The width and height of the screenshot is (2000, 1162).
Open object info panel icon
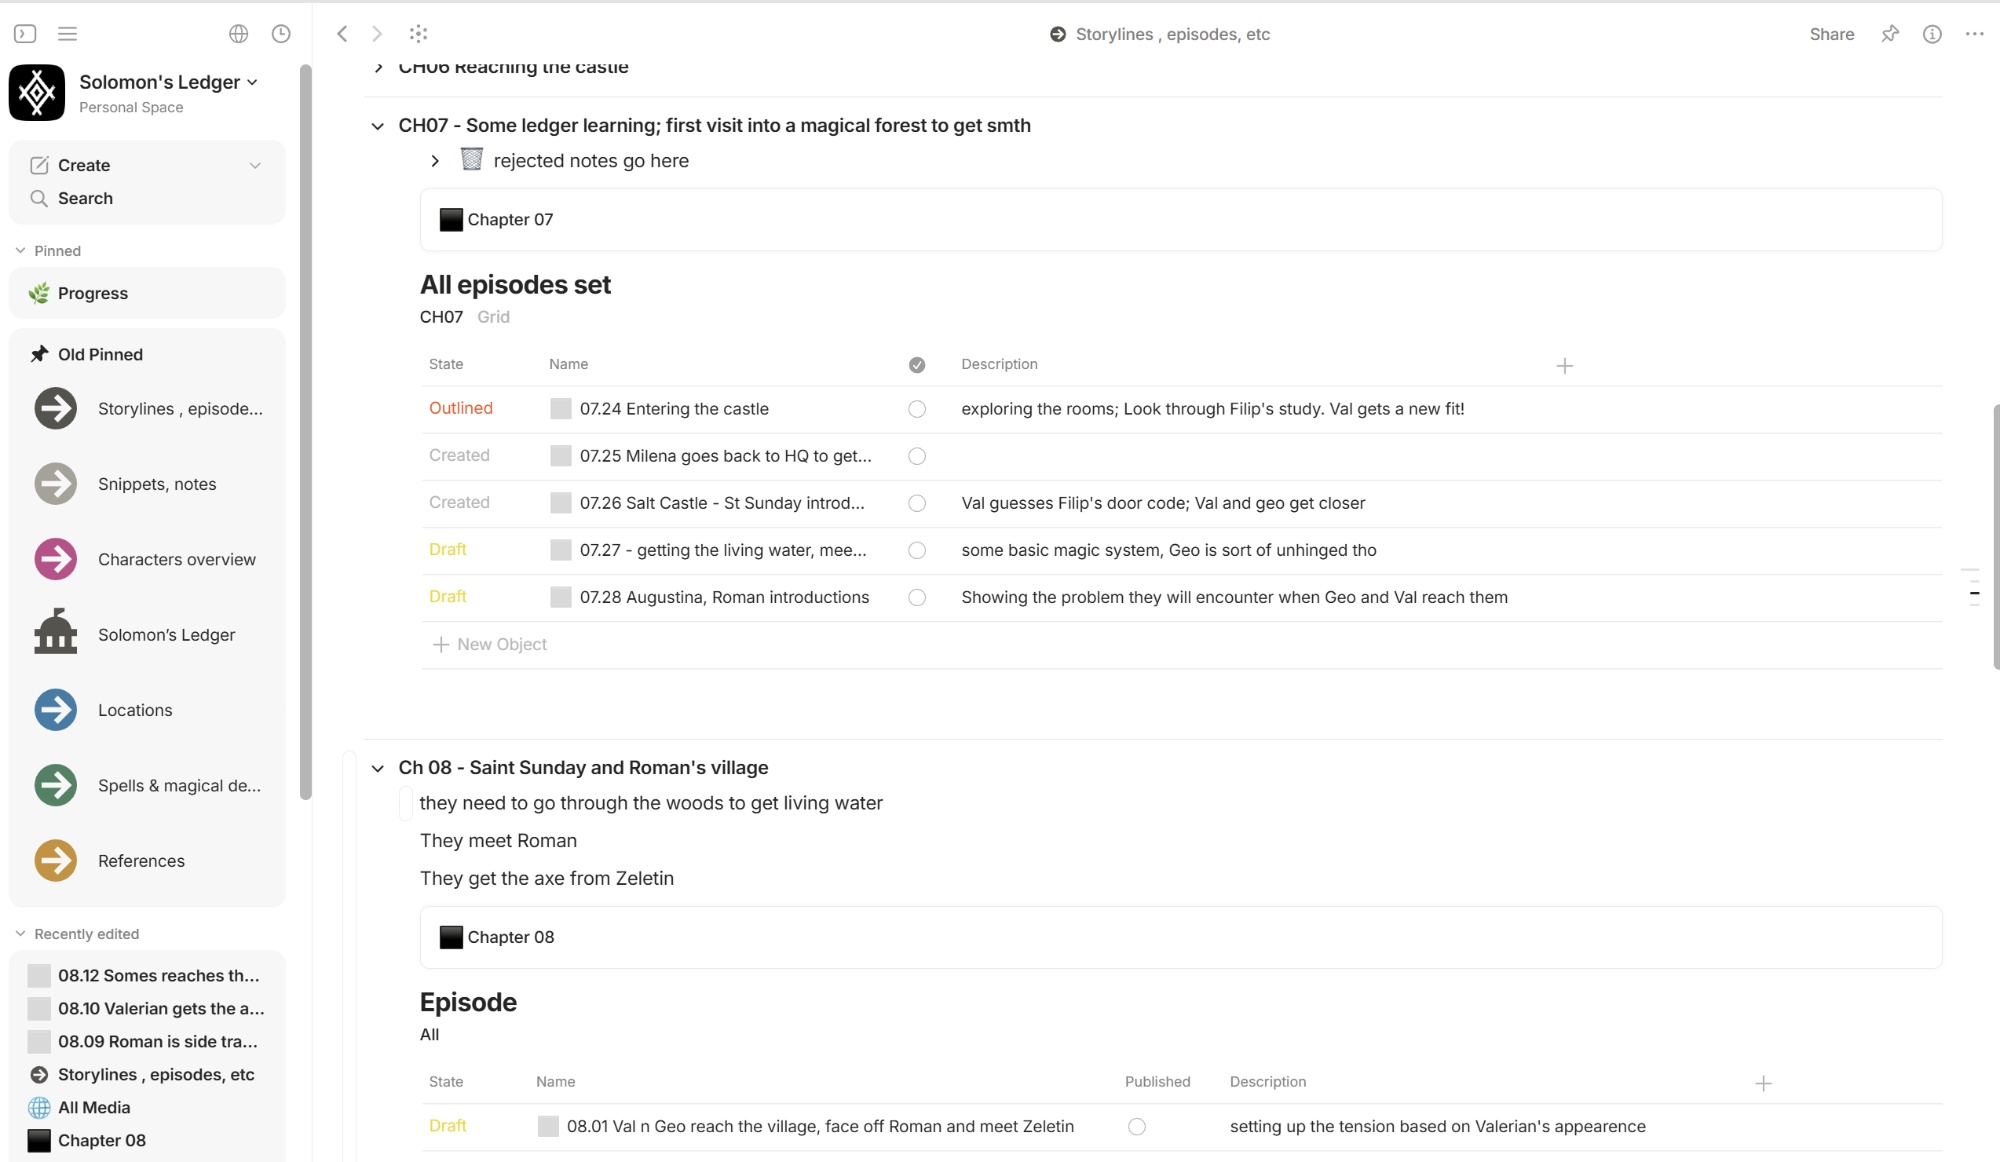1932,34
